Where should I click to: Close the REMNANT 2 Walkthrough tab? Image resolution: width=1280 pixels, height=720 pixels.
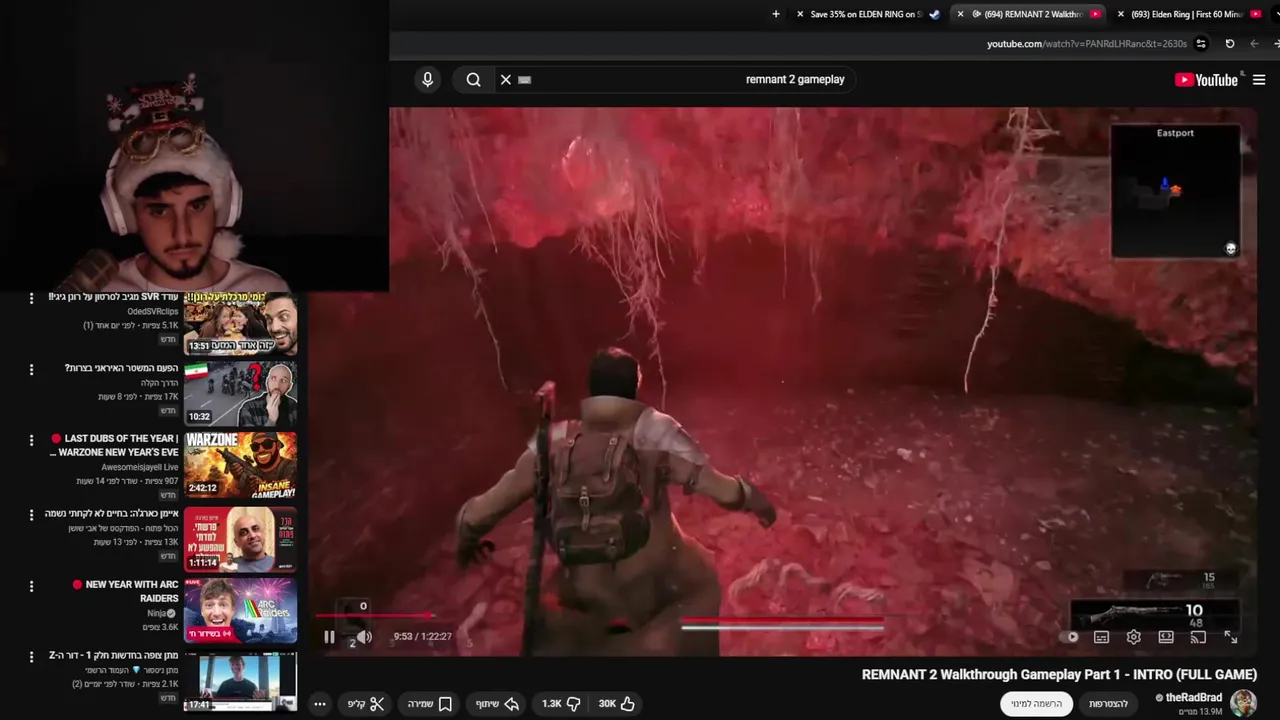pyautogui.click(x=960, y=14)
